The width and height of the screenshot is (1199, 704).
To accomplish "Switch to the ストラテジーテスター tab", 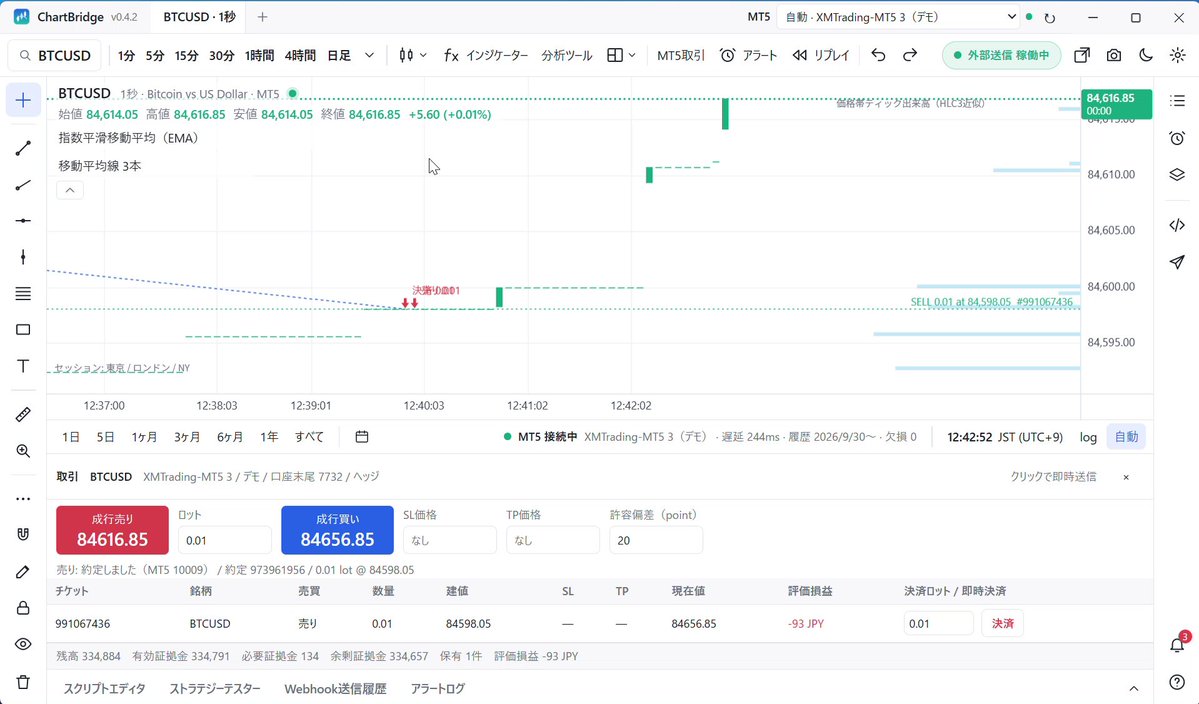I will coord(215,689).
